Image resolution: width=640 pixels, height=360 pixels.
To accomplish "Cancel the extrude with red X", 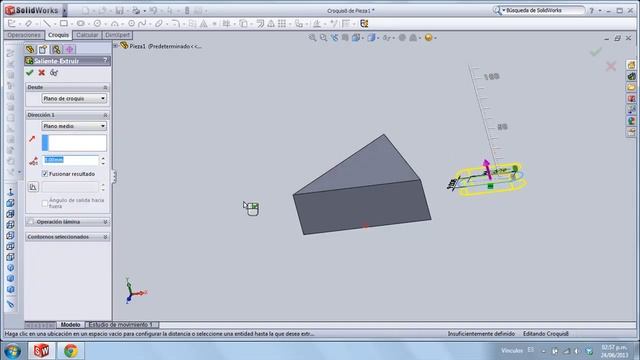I will pyautogui.click(x=42, y=73).
